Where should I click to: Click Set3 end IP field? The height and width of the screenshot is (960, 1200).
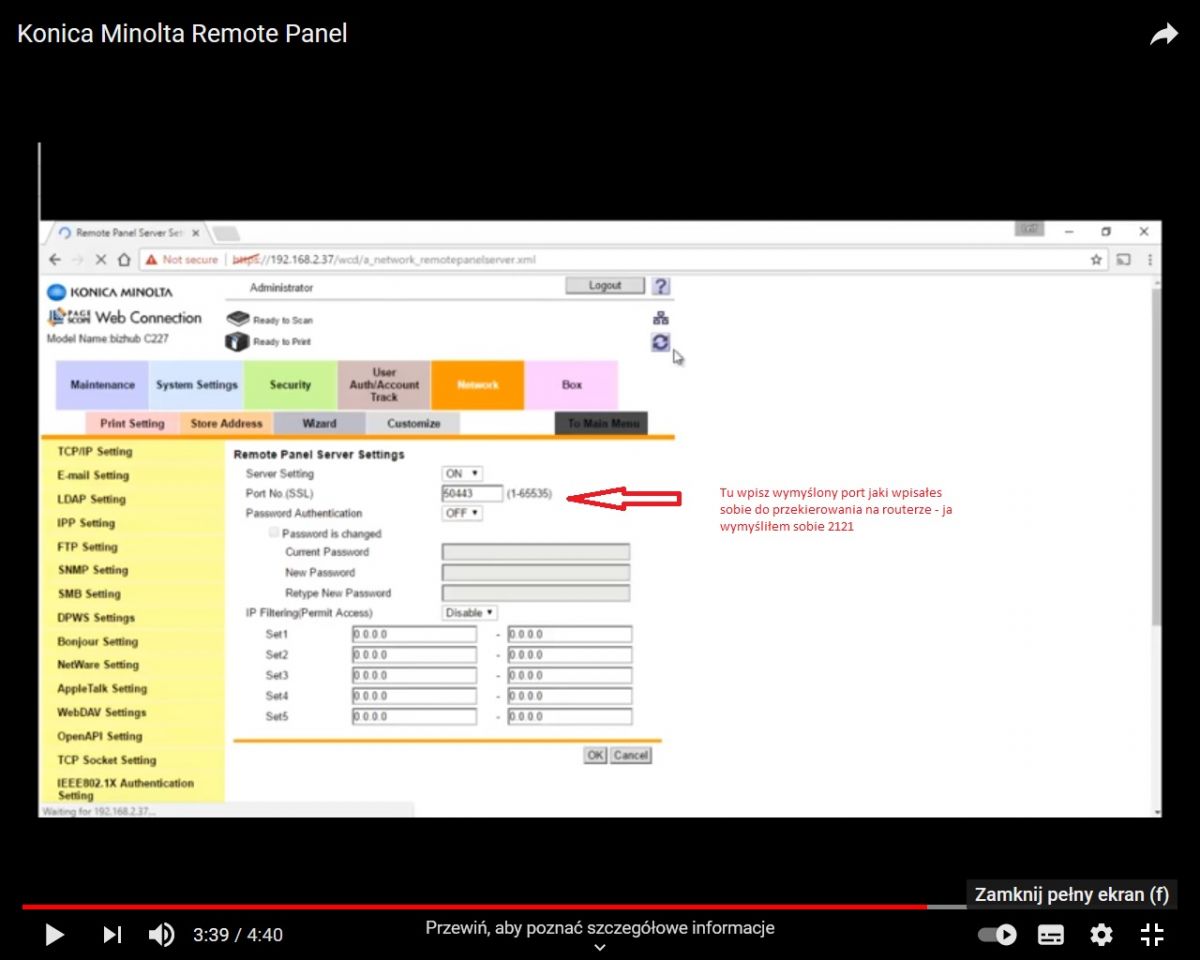570,676
